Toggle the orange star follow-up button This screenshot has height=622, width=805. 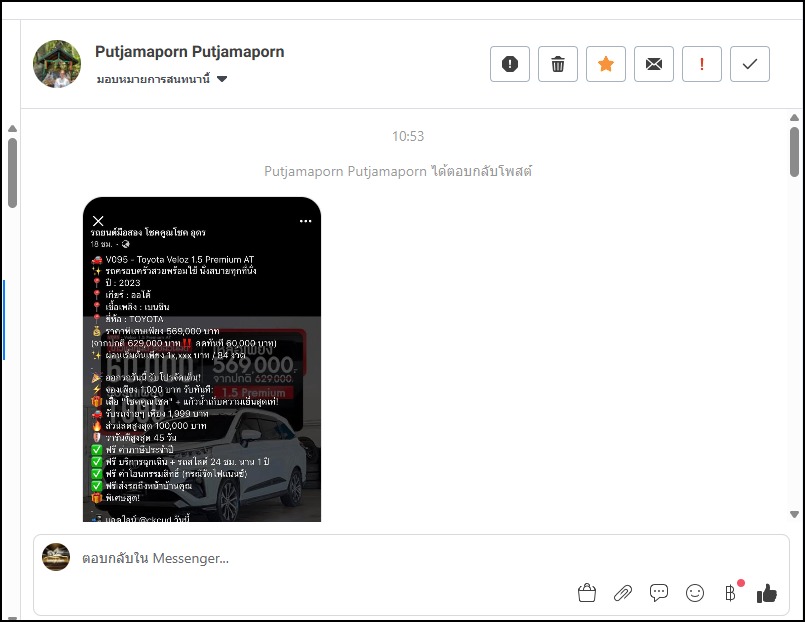tap(606, 64)
